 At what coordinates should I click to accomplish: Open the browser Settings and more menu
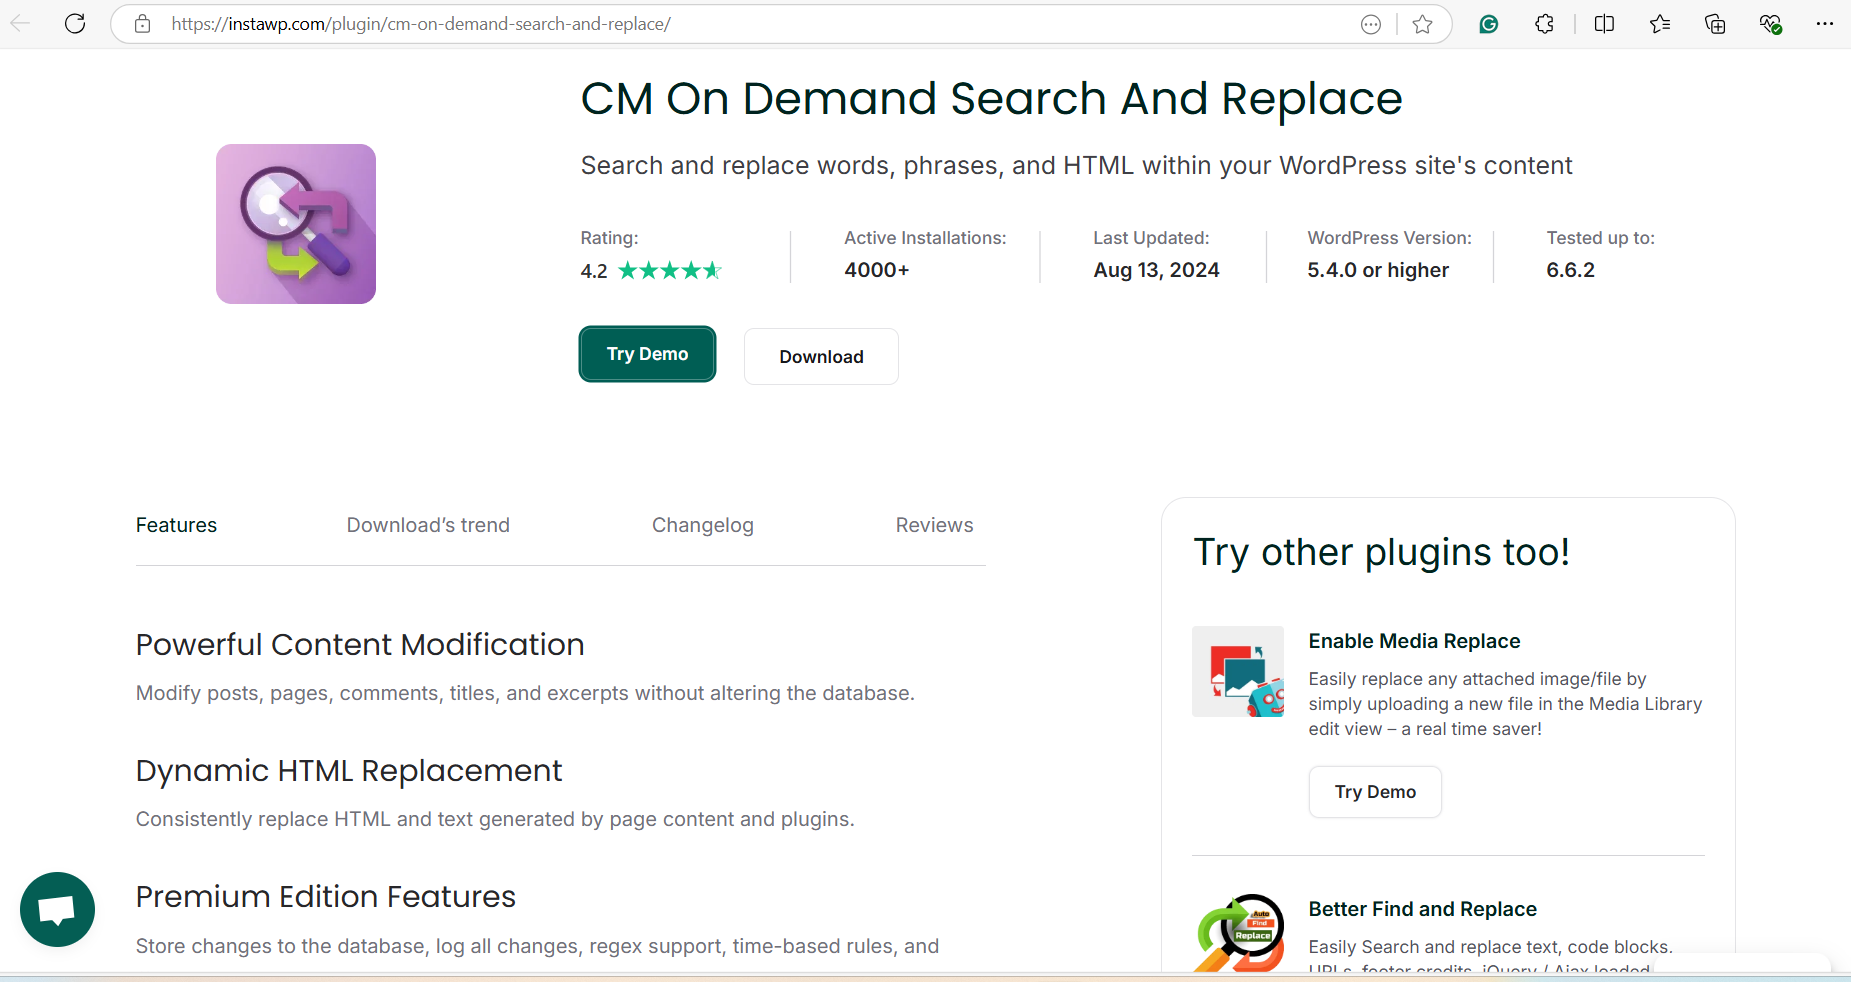pyautogui.click(x=1825, y=24)
